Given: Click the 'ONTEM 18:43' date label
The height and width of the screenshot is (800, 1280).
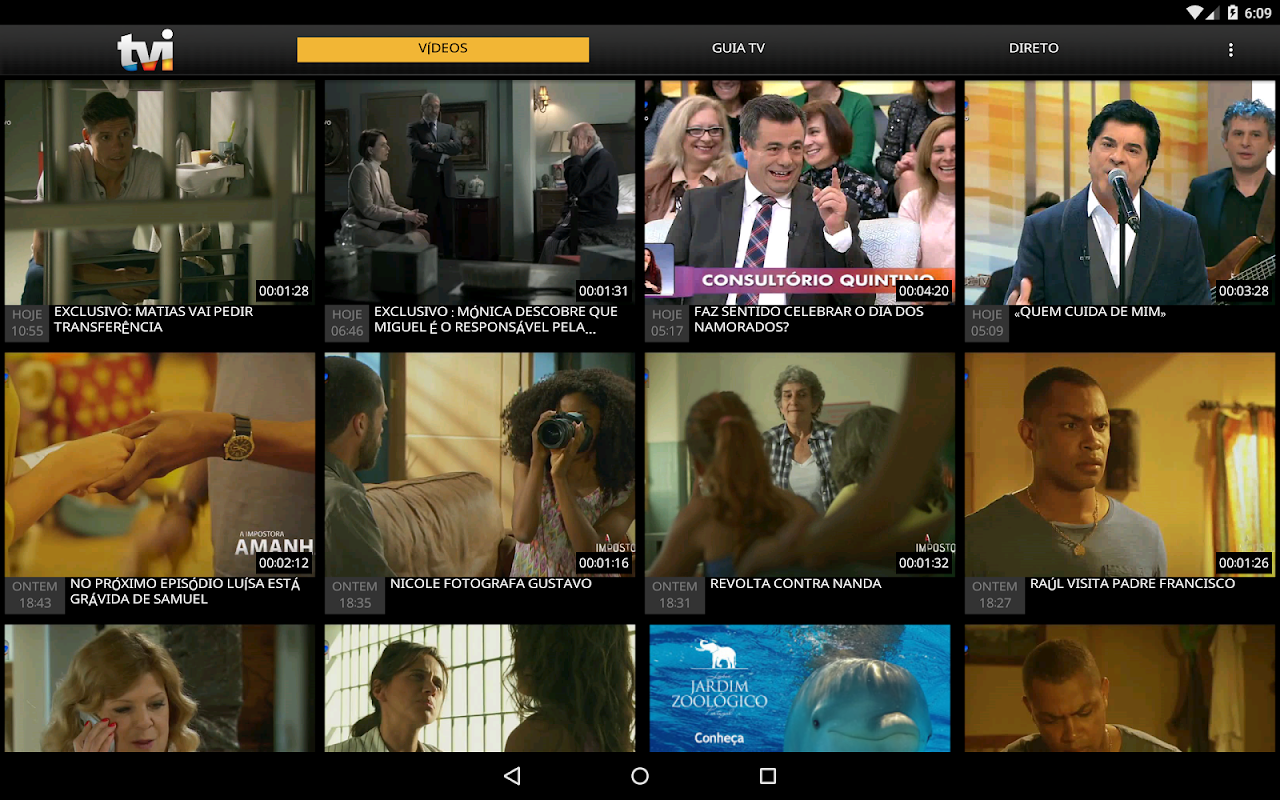Looking at the screenshot, I should pyautogui.click(x=35, y=595).
